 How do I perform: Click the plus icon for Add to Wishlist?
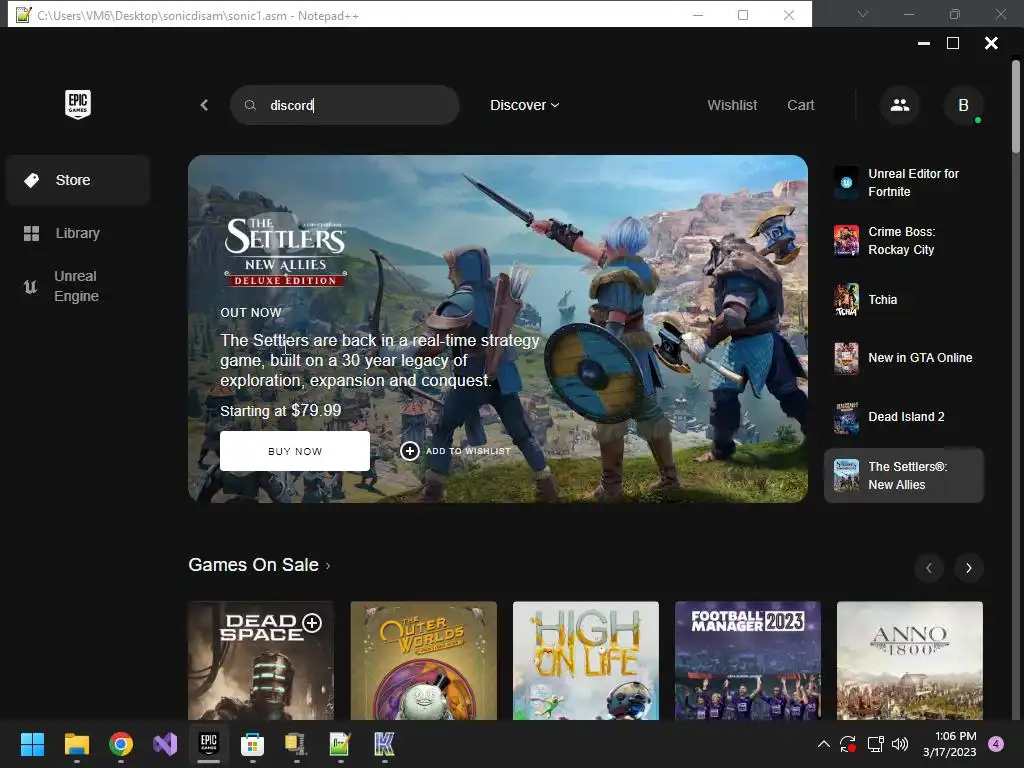pyautogui.click(x=409, y=451)
